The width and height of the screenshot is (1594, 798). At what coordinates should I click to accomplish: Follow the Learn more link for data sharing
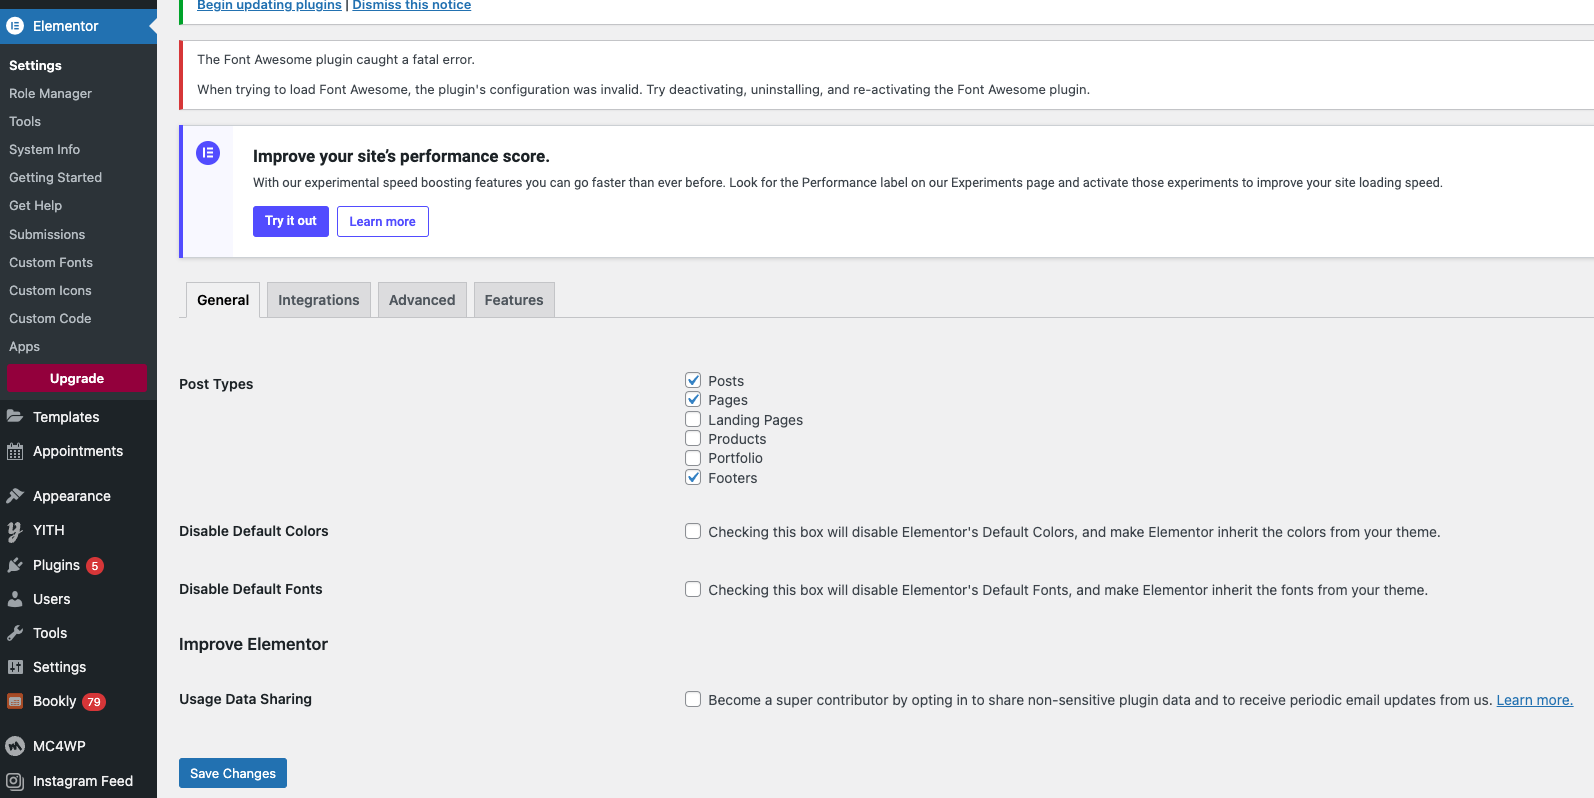pos(1535,700)
